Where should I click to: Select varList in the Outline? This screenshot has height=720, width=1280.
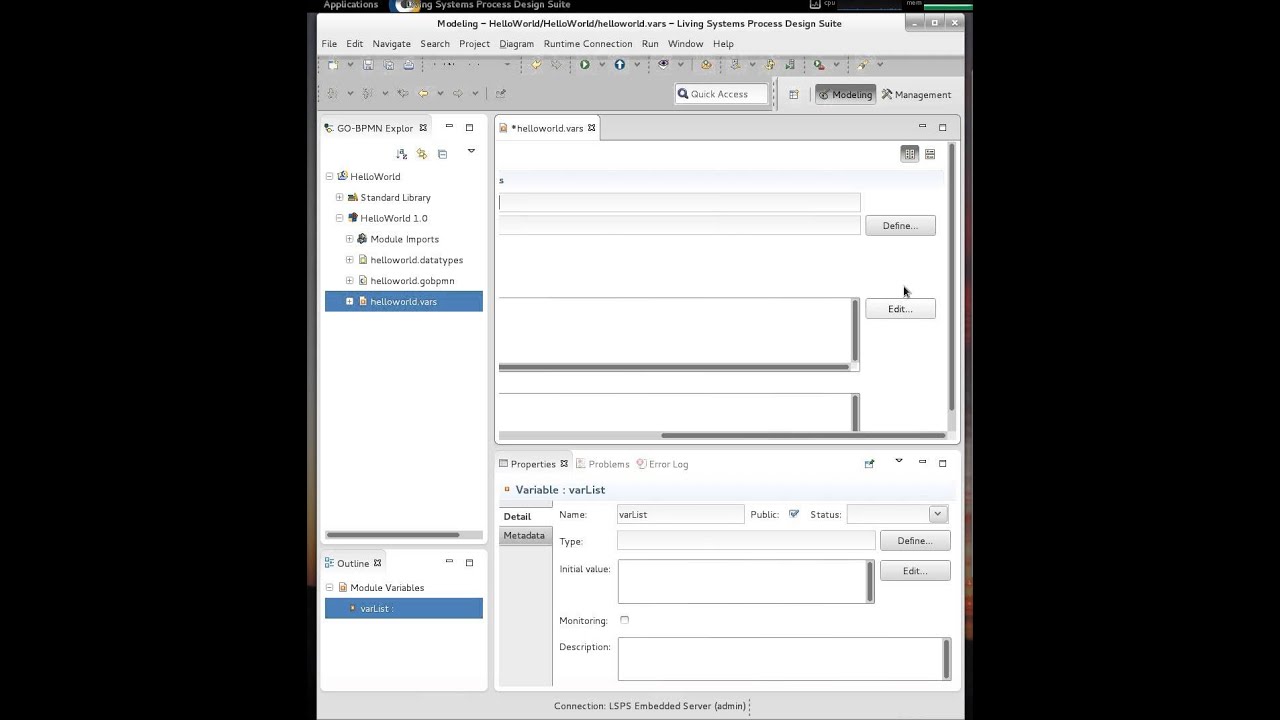point(404,608)
